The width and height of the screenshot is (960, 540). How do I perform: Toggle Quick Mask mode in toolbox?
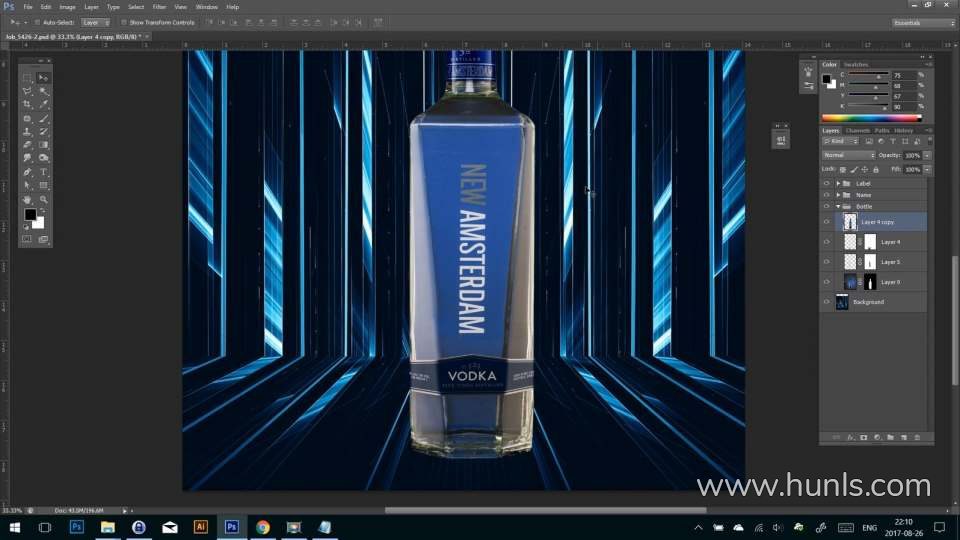pos(27,239)
